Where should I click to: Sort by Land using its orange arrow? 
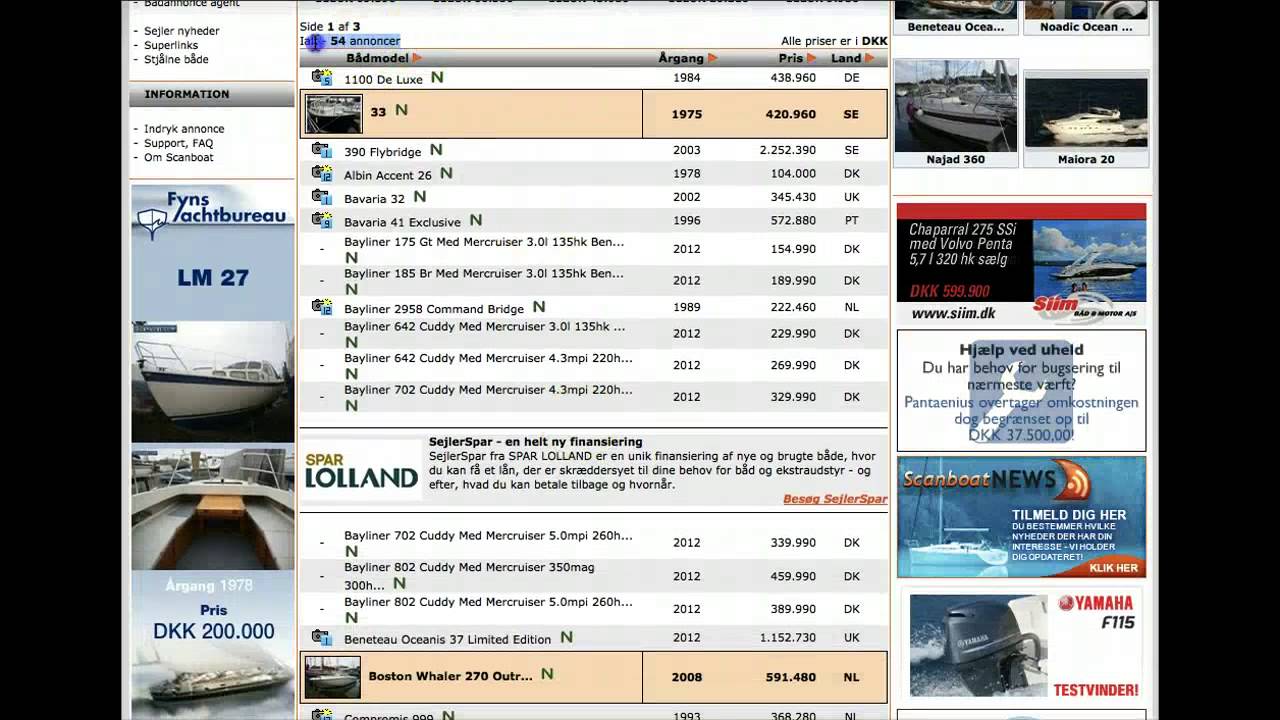[870, 58]
